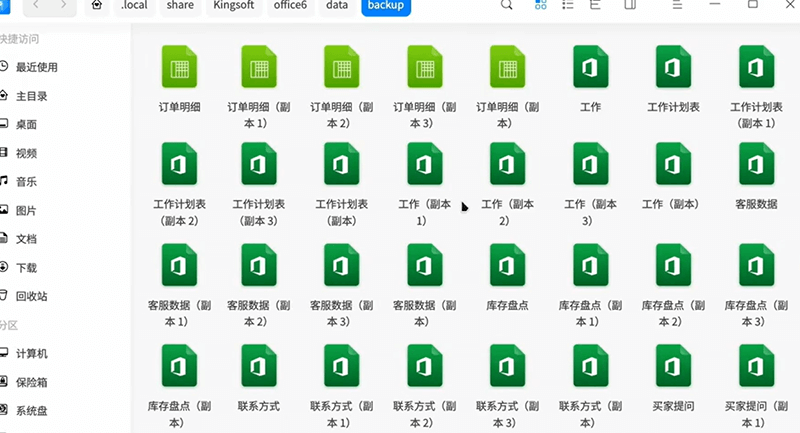Image resolution: width=800 pixels, height=433 pixels.
Task: Switch to list view mode
Action: pyautogui.click(x=567, y=5)
